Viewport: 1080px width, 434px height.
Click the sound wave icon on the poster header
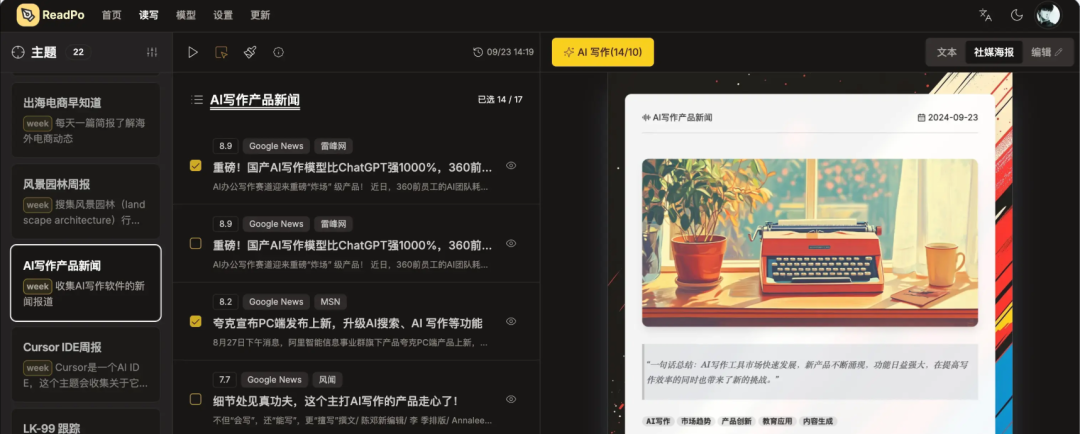coord(646,118)
